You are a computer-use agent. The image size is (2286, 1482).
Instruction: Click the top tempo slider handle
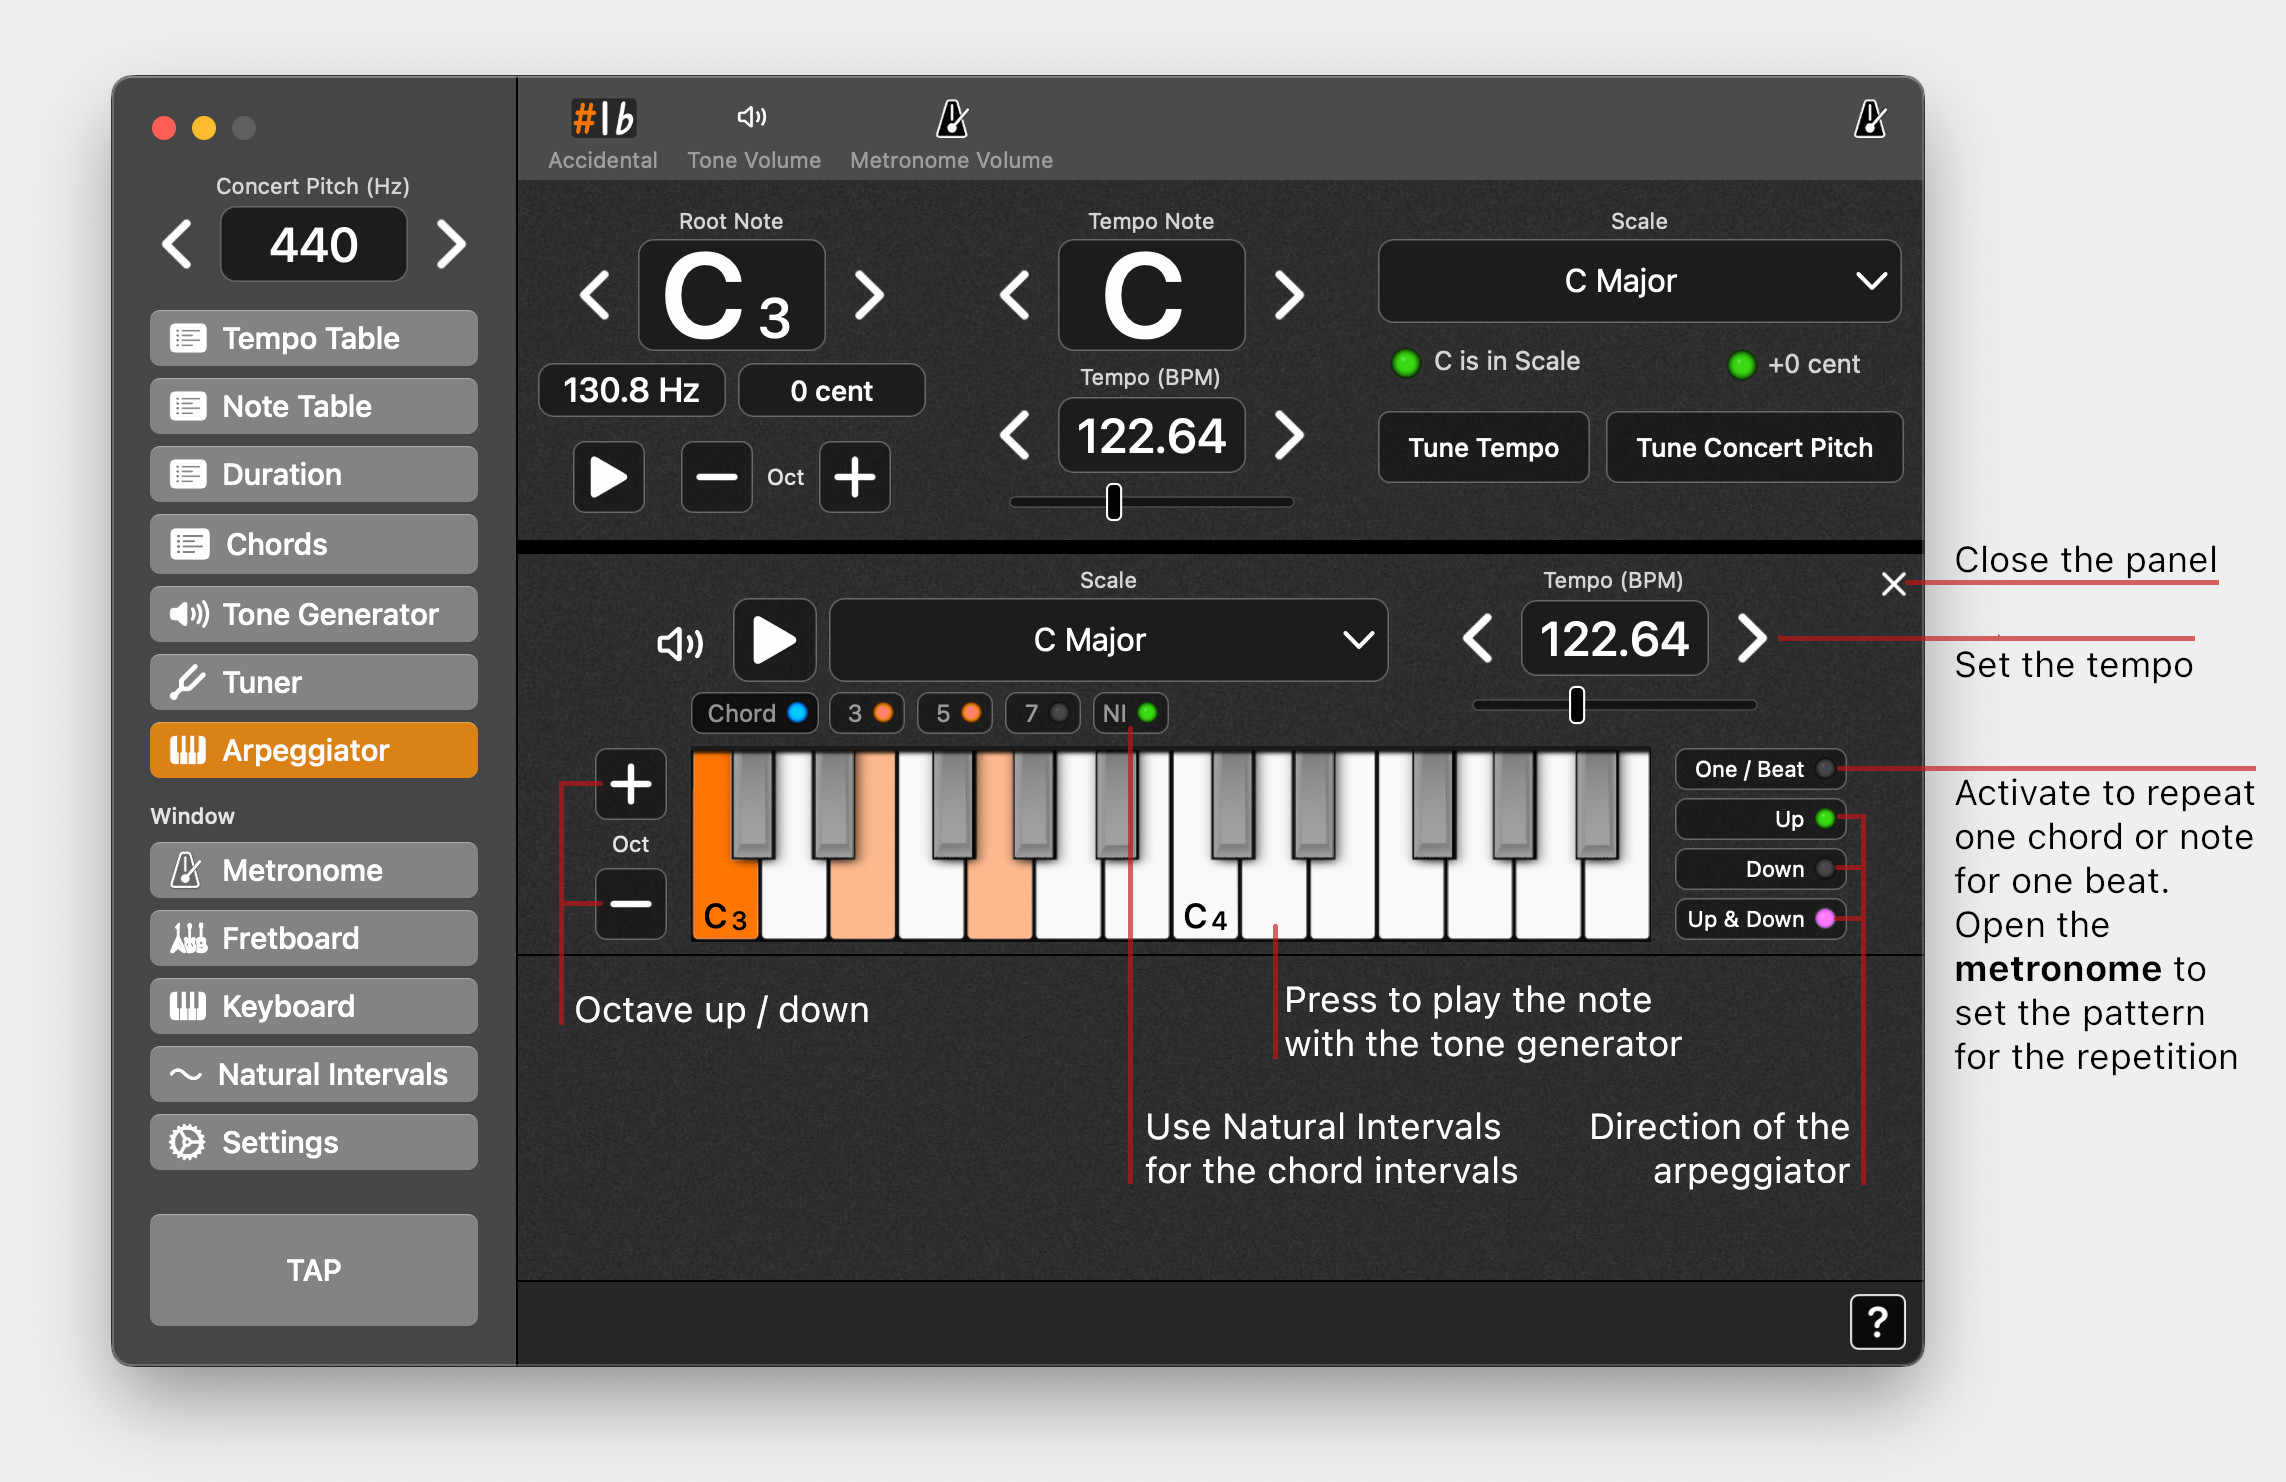click(x=1114, y=502)
